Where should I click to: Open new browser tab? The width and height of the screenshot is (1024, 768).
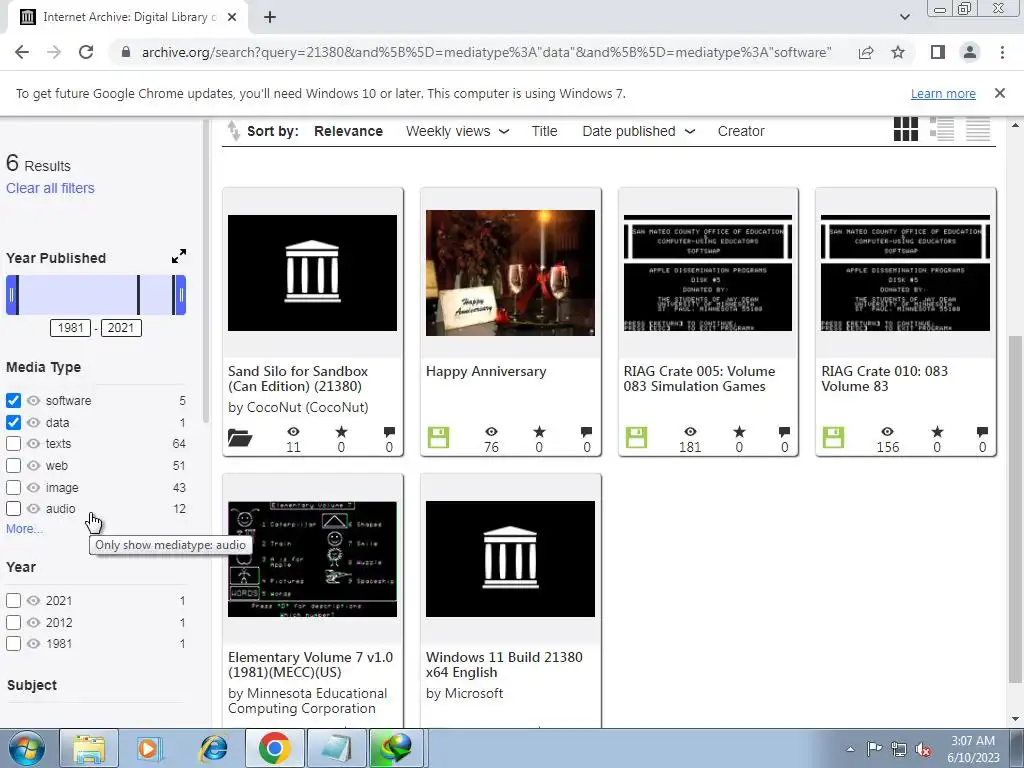tap(270, 18)
